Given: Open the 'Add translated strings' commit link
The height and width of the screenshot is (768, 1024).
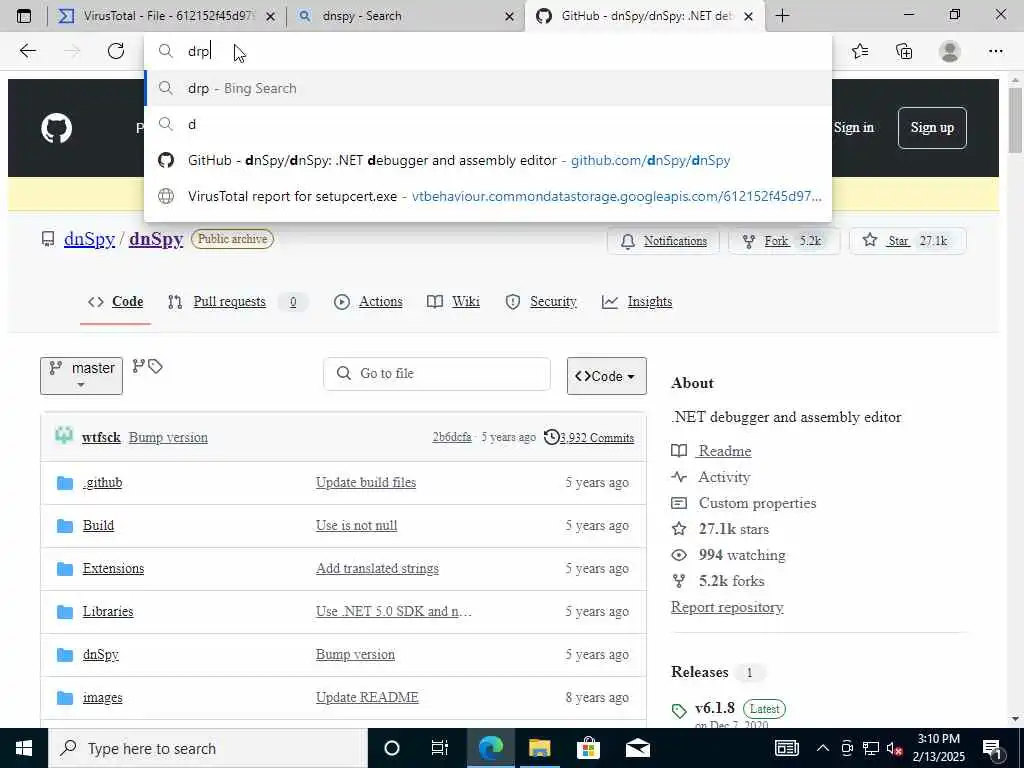Looking at the screenshot, I should (x=377, y=569).
